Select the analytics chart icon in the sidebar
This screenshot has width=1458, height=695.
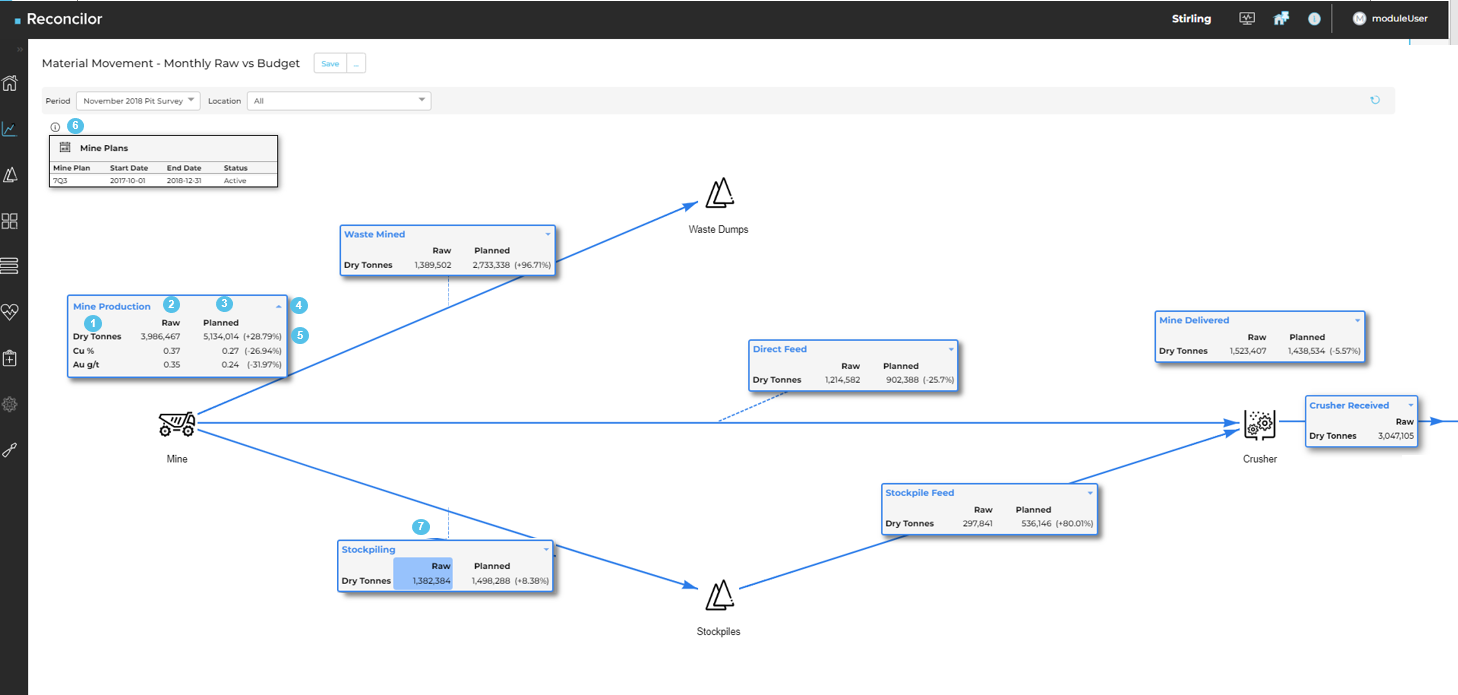pos(11,128)
